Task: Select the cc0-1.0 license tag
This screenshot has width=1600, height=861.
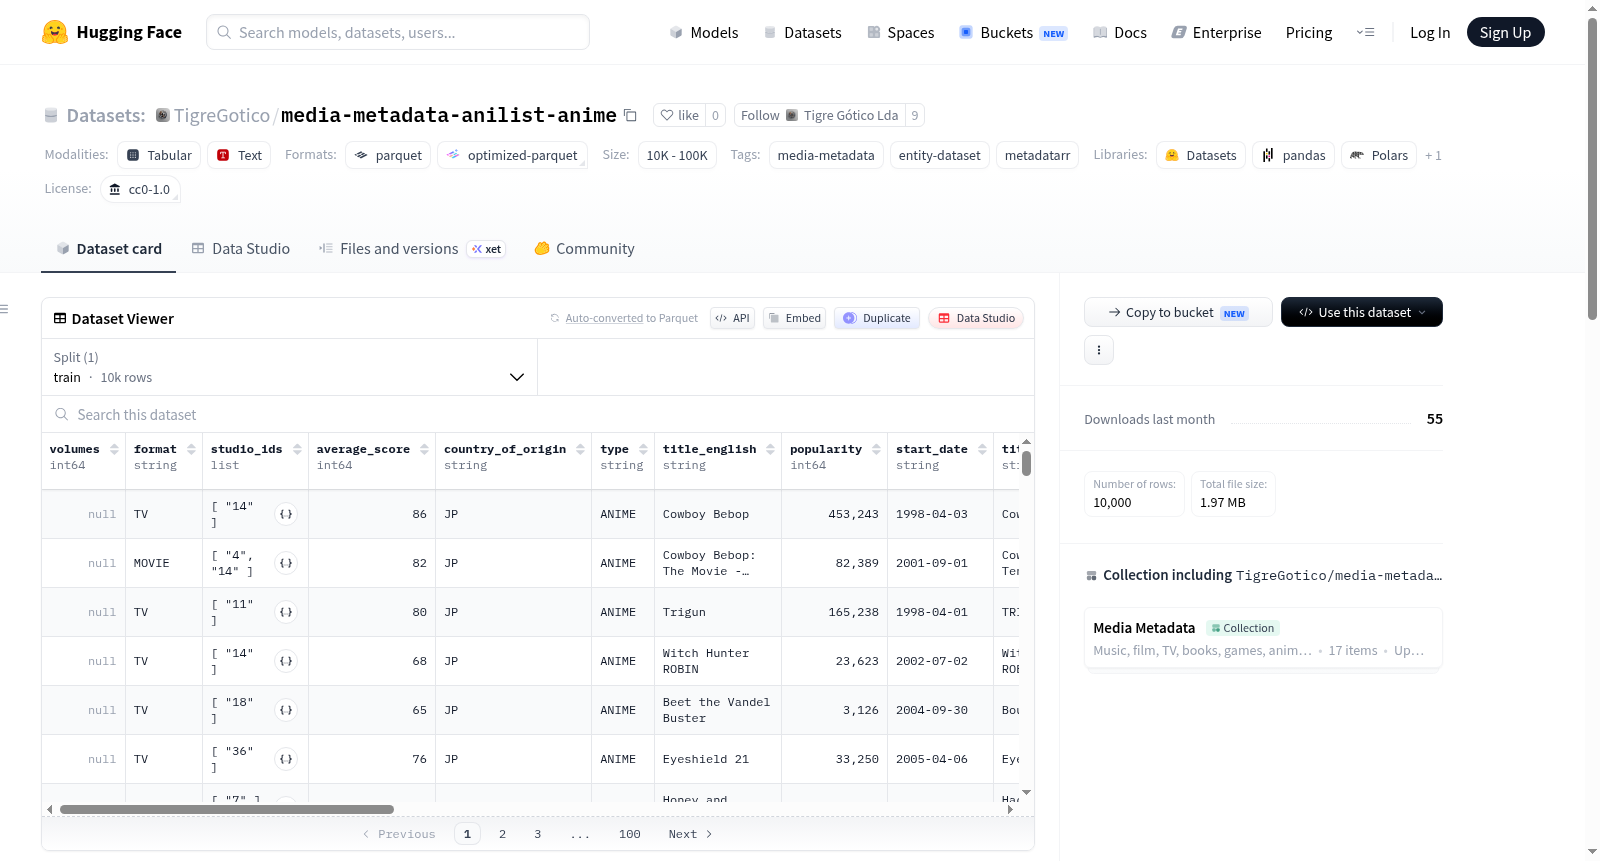Action: coord(140,189)
